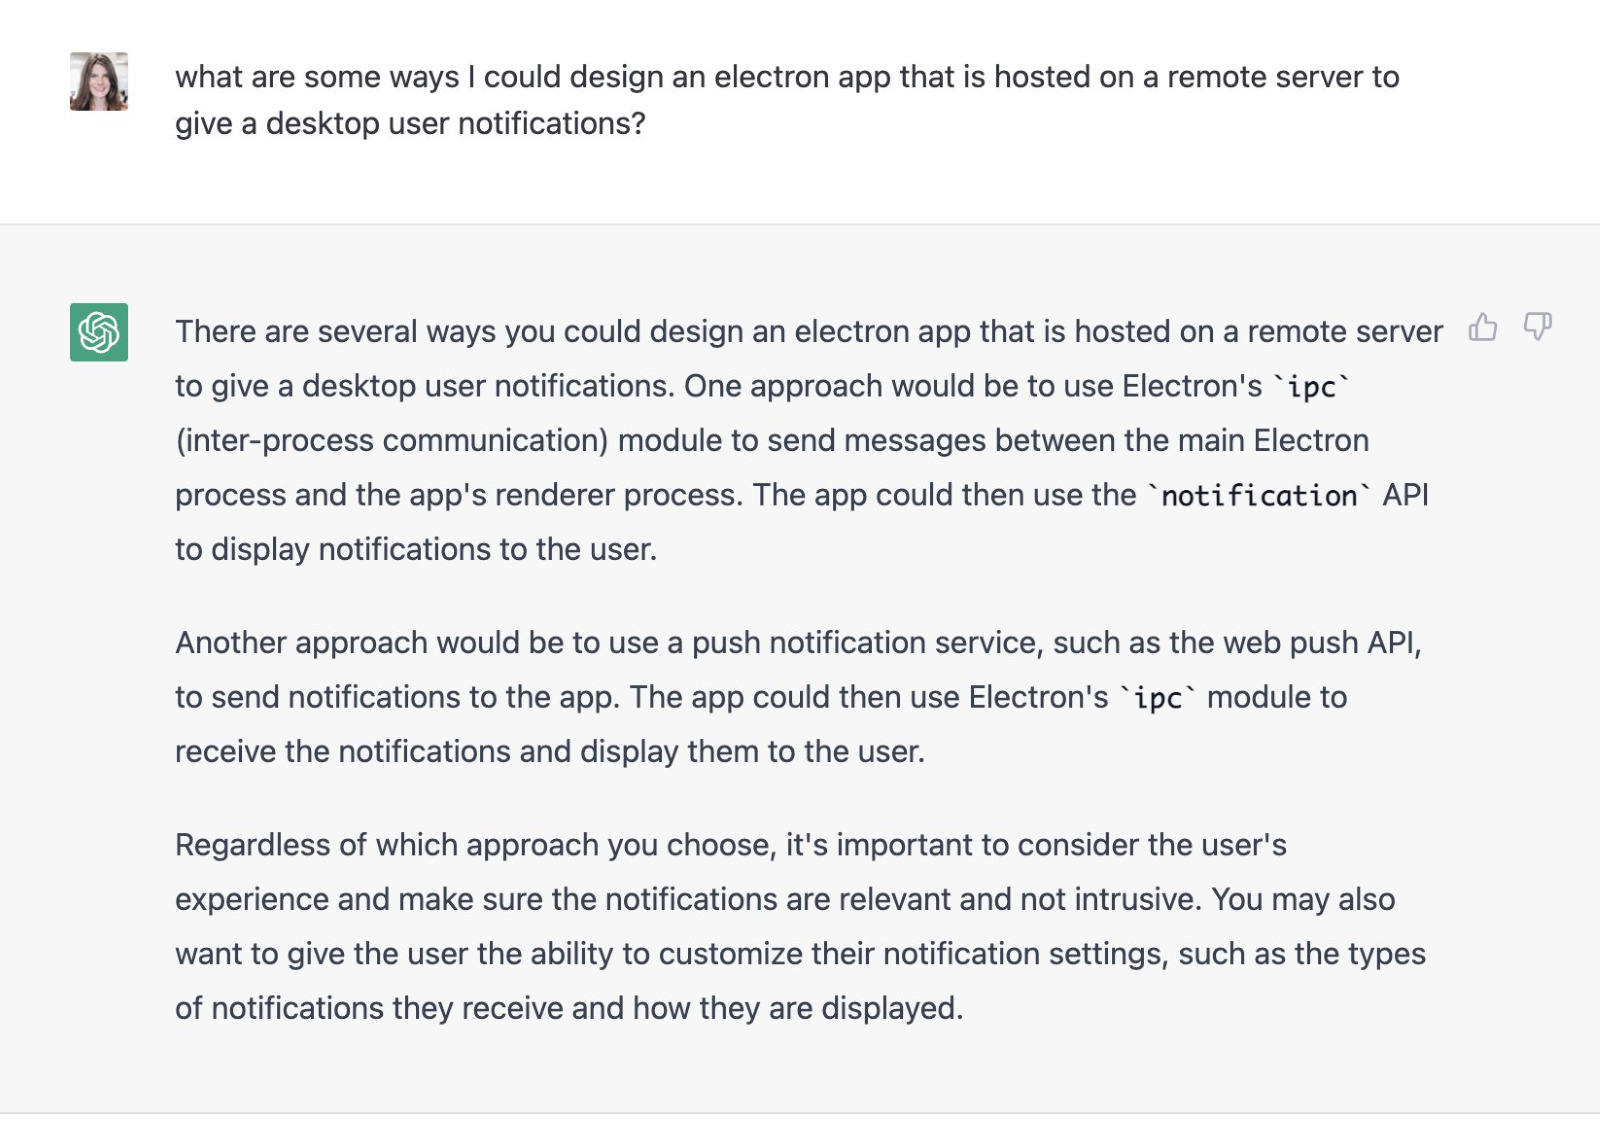Screen dimensions: 1600x1122
Task: Click the `notification` inline code text
Action: [x=1259, y=496]
